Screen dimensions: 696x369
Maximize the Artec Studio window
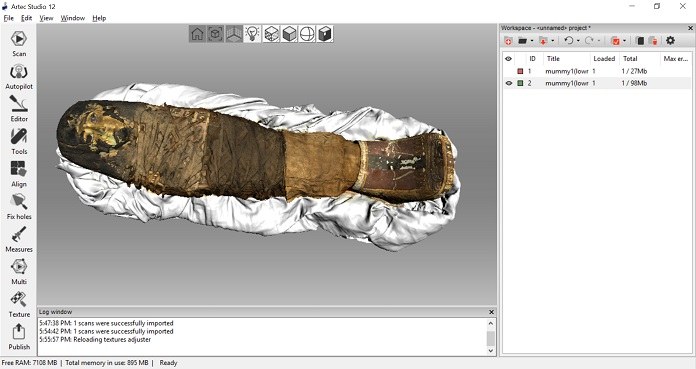pyautogui.click(x=657, y=6)
